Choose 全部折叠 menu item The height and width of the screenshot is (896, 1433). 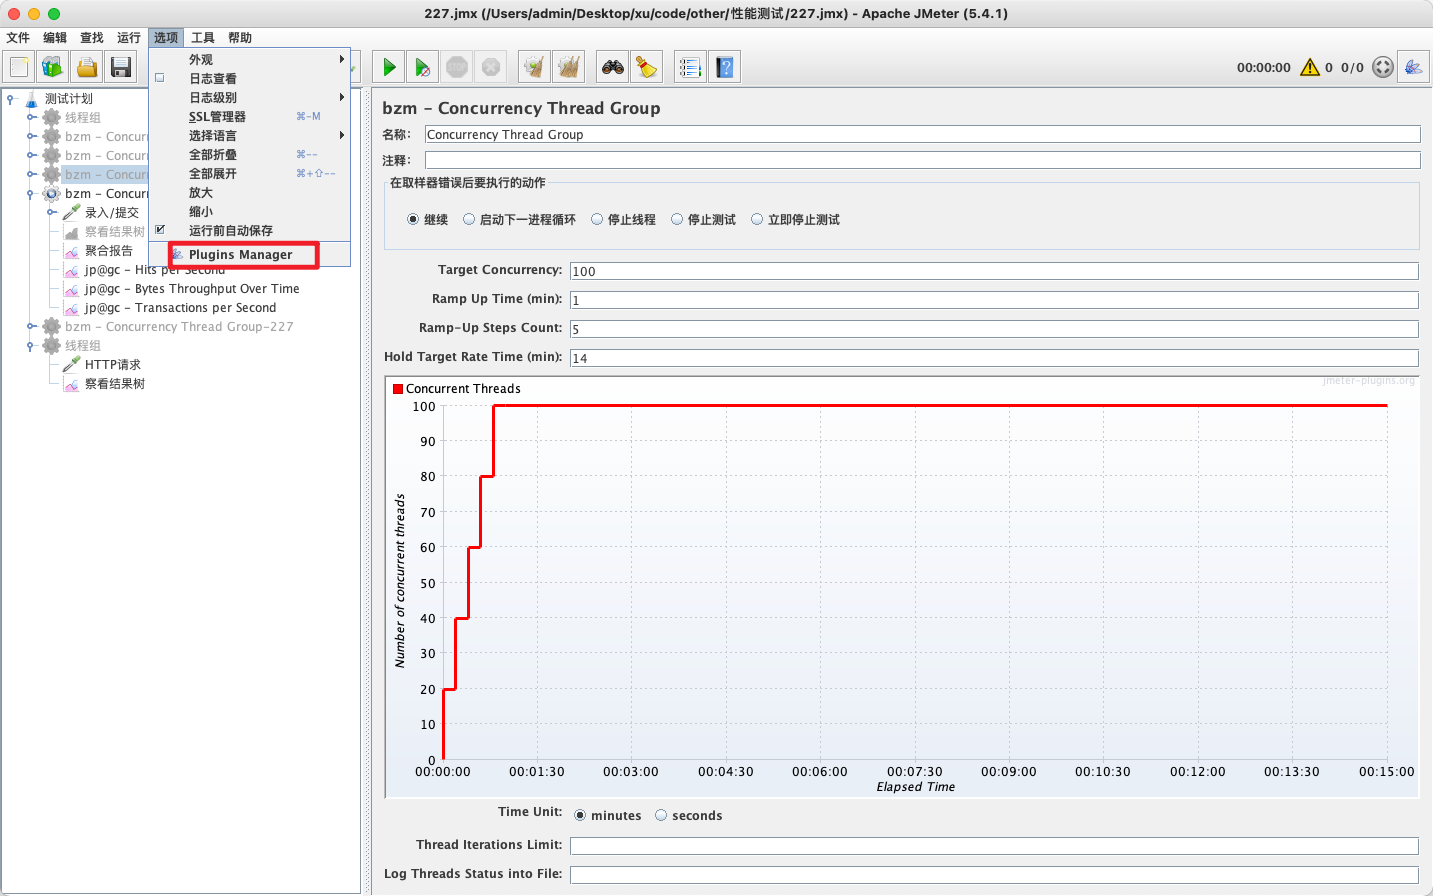tap(250, 154)
